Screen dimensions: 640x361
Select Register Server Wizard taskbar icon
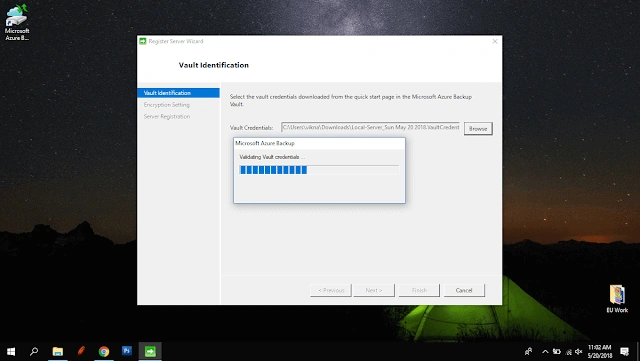click(150, 351)
